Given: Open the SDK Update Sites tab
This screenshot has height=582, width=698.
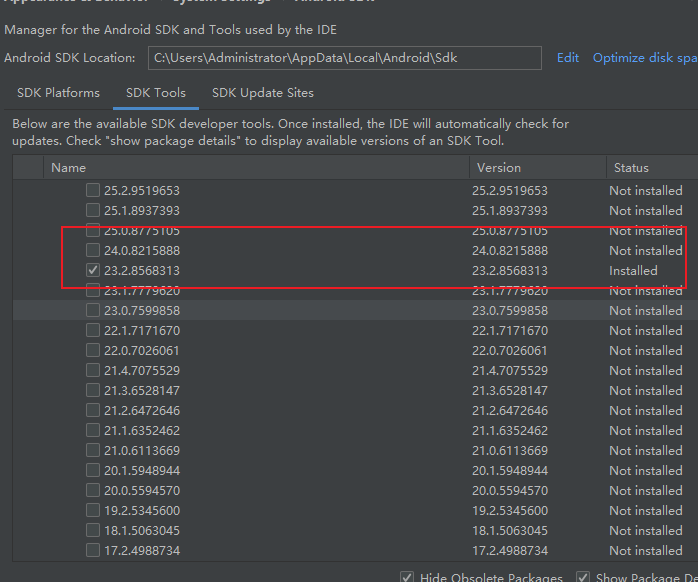Looking at the screenshot, I should pyautogui.click(x=262, y=93).
